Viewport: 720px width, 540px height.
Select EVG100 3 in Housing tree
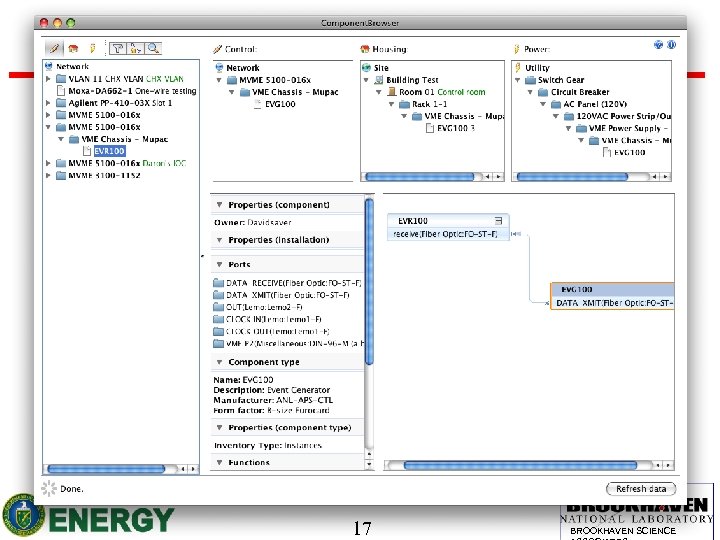[x=456, y=128]
